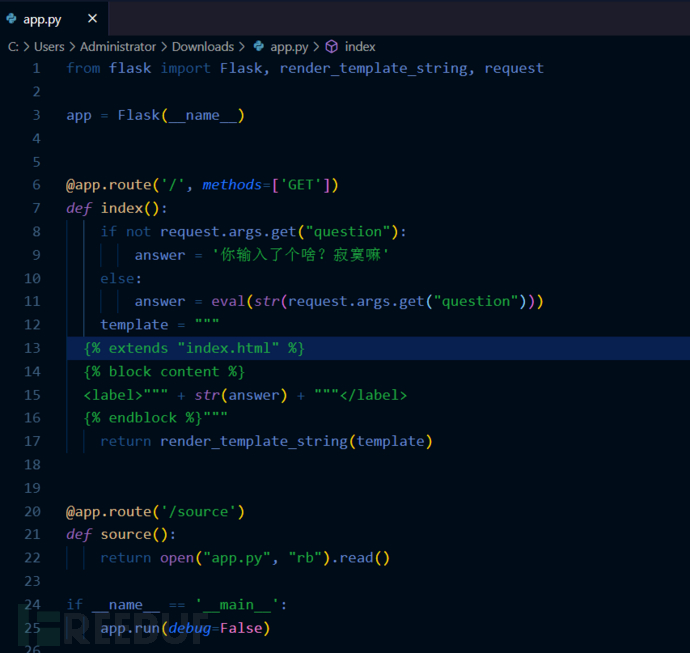Click 'template' variable on line 12
The image size is (690, 653).
[134, 325]
